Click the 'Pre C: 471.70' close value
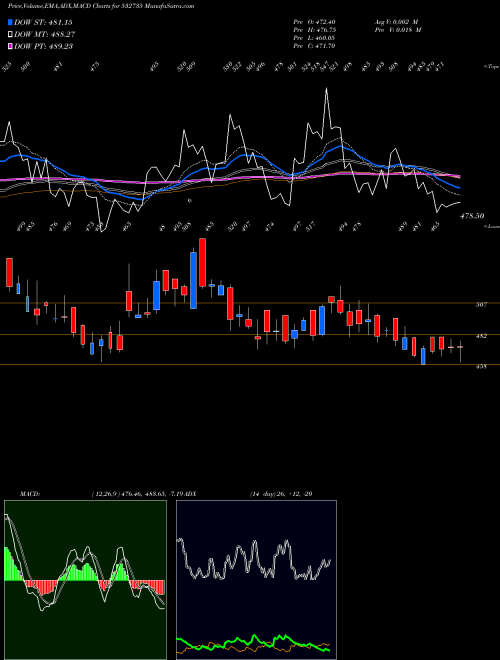 tap(314, 46)
